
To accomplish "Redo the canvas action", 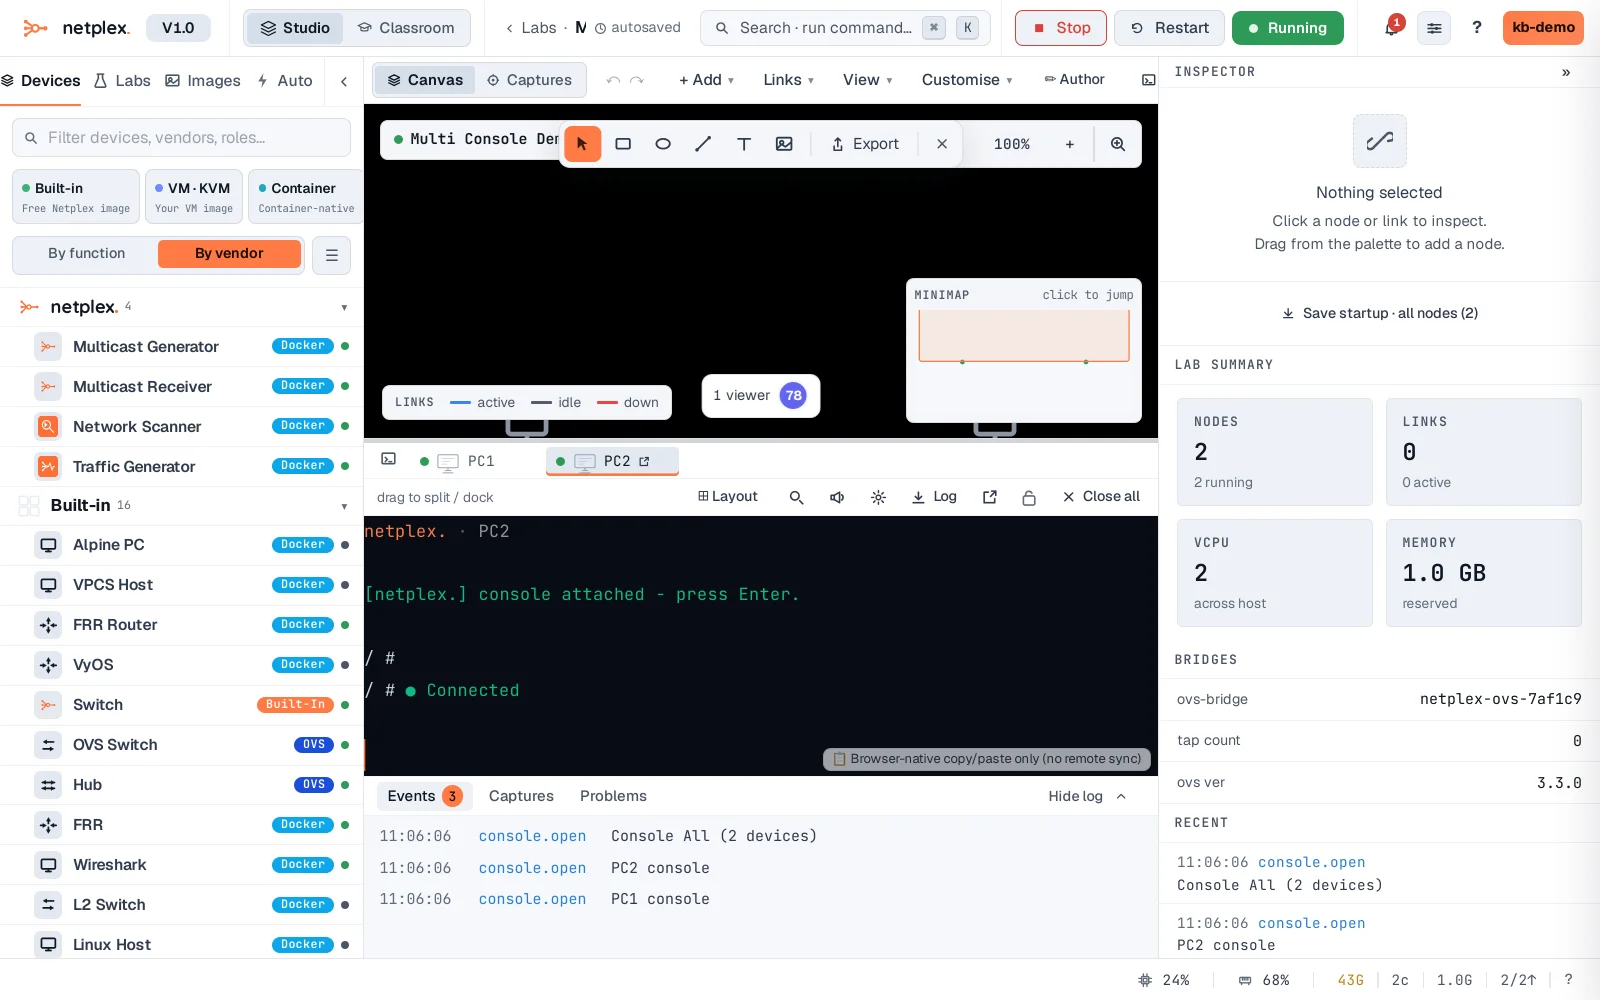I will point(637,80).
